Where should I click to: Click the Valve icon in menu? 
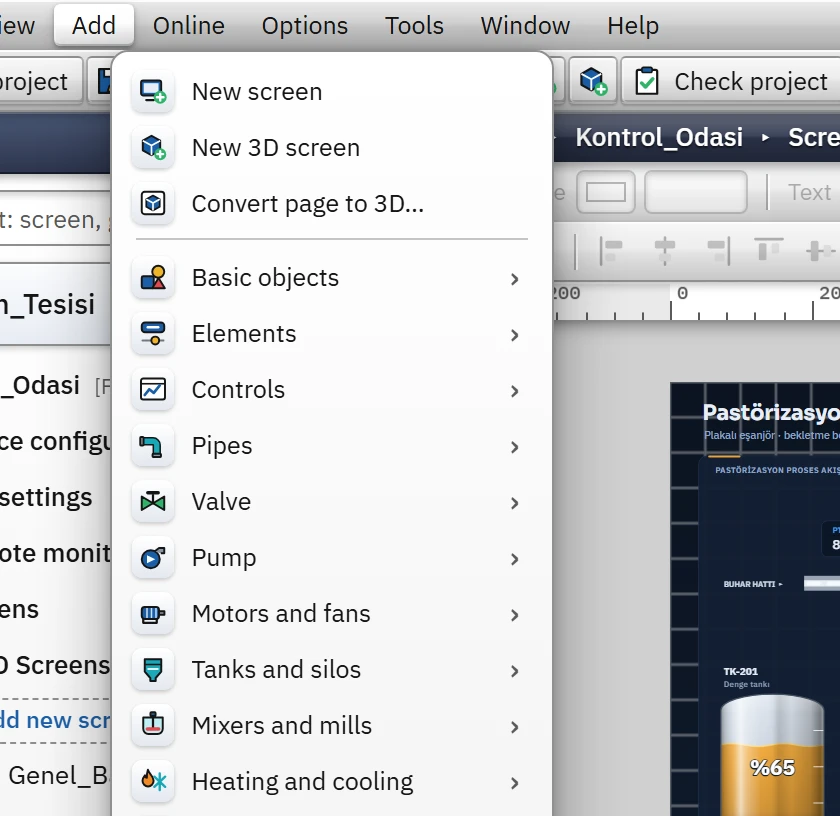(153, 501)
